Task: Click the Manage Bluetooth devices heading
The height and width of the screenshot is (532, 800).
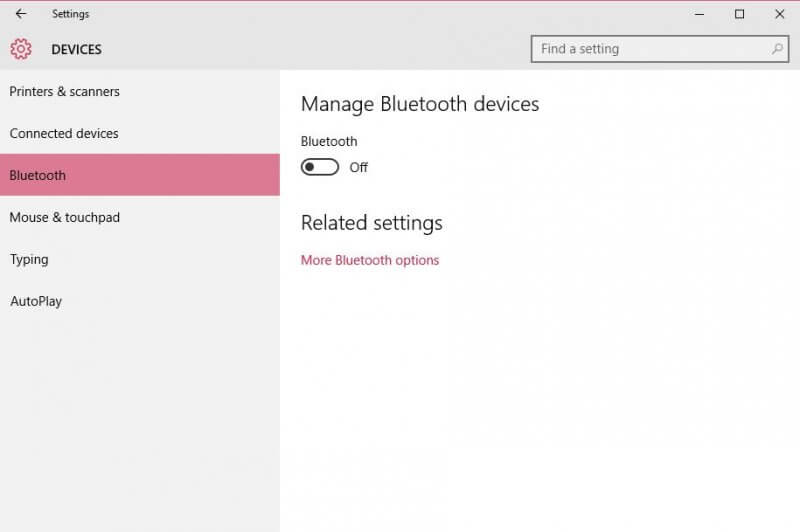Action: [420, 104]
